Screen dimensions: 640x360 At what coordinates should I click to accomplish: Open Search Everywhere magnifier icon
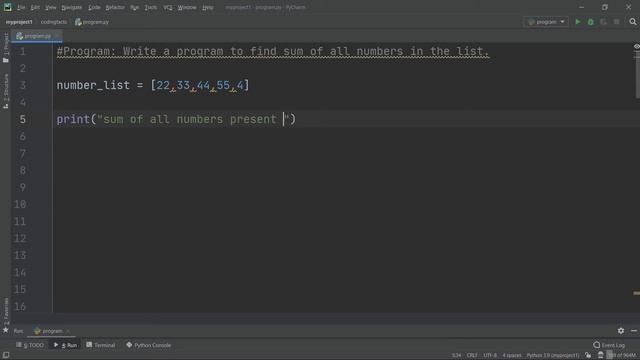[x=633, y=22]
